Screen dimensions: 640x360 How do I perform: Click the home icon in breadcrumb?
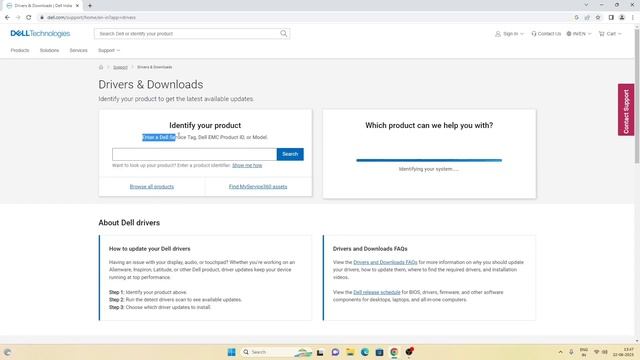pyautogui.click(x=101, y=67)
